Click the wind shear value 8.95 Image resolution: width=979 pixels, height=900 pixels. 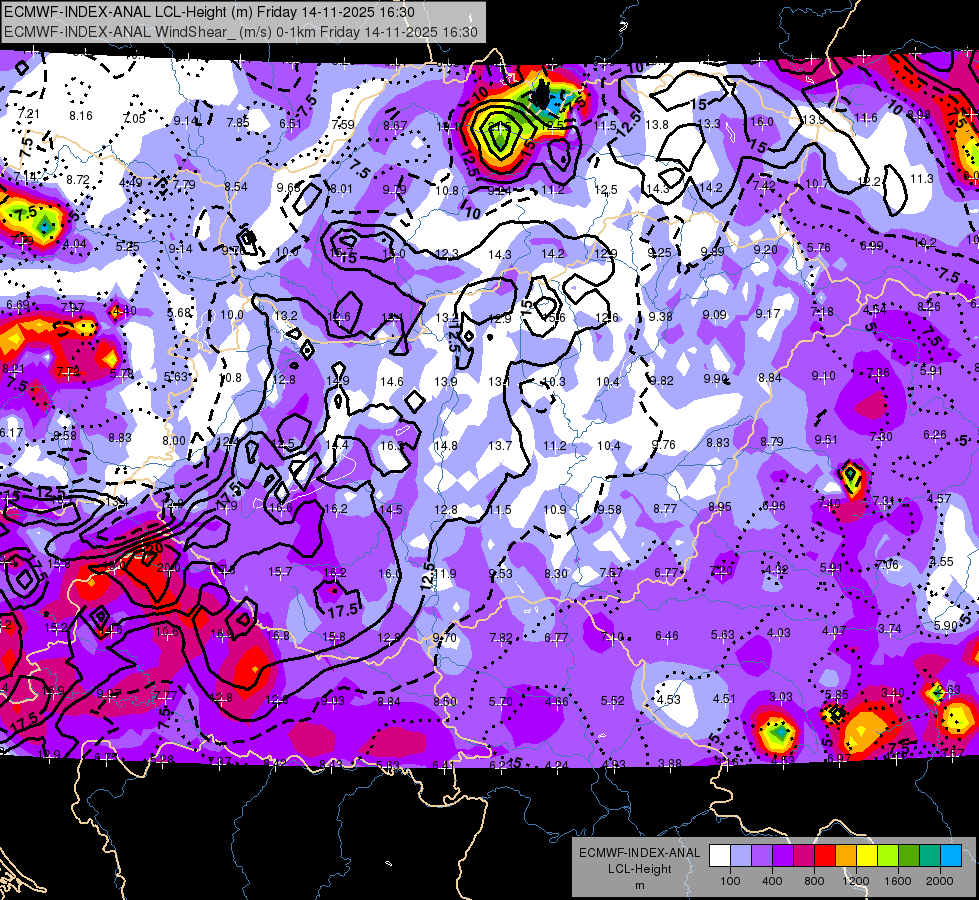coord(719,507)
